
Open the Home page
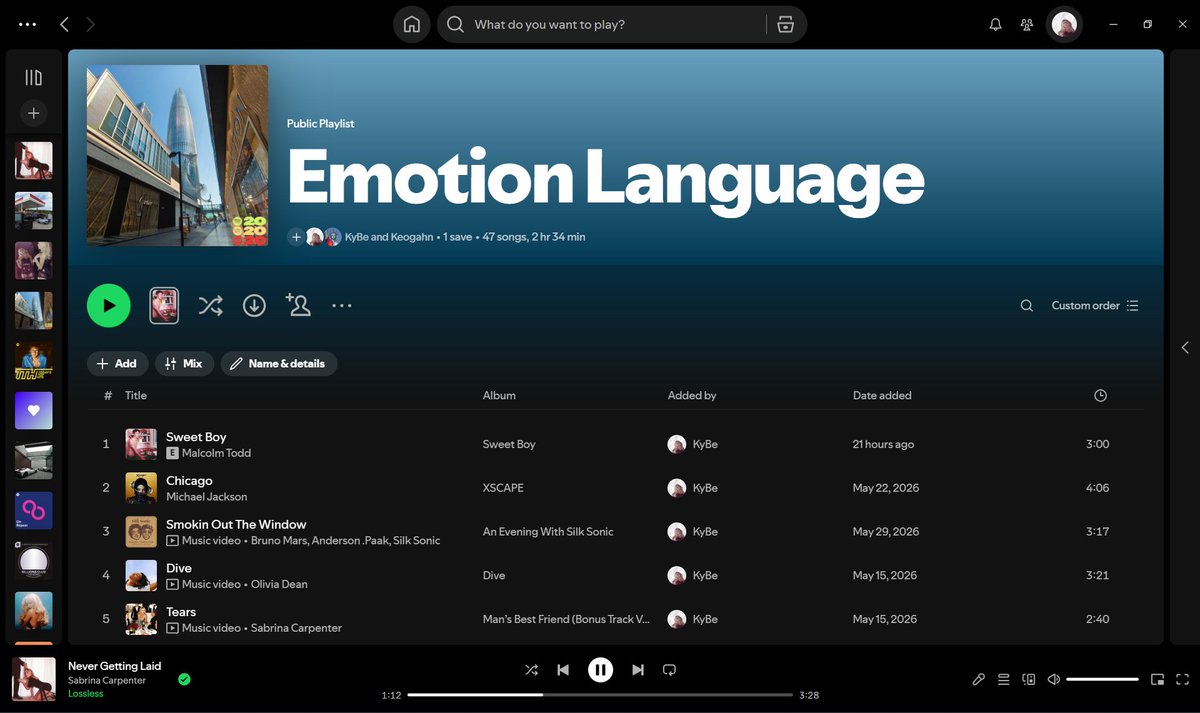click(412, 25)
